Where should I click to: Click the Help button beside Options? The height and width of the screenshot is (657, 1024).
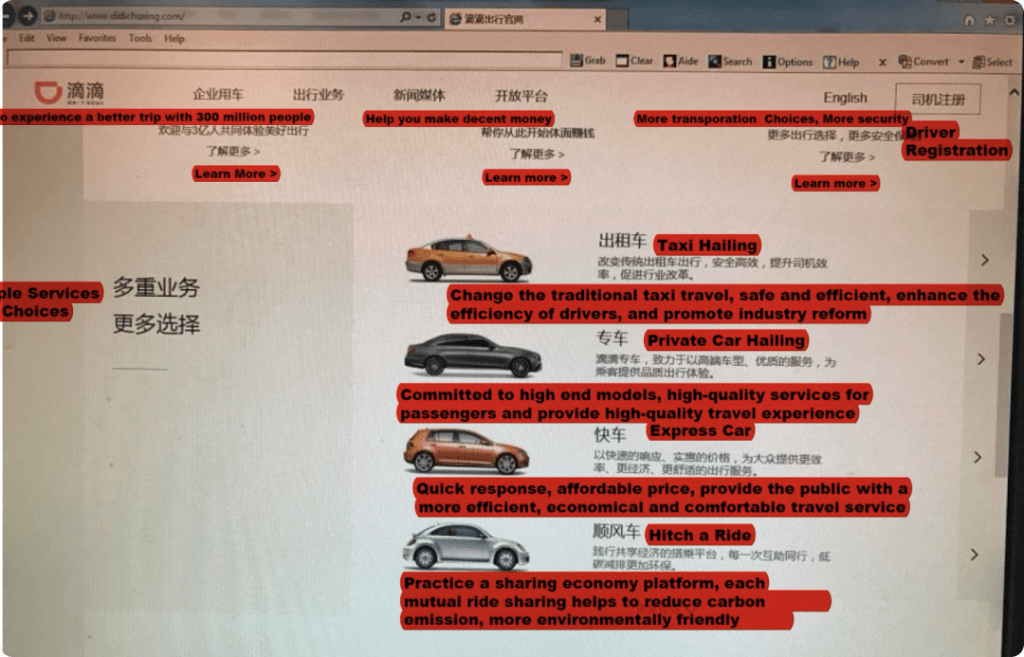(841, 62)
